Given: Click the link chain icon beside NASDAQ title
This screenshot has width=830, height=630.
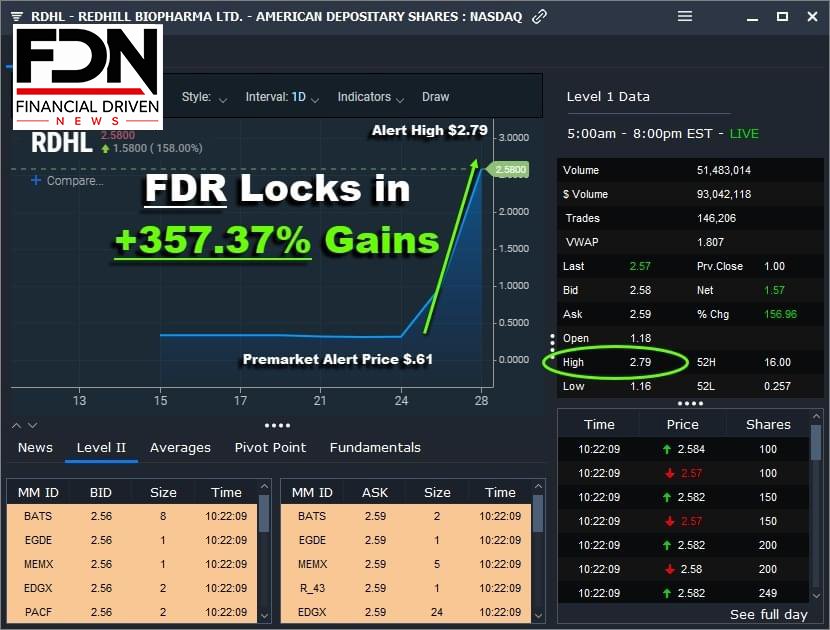Looking at the screenshot, I should (539, 16).
